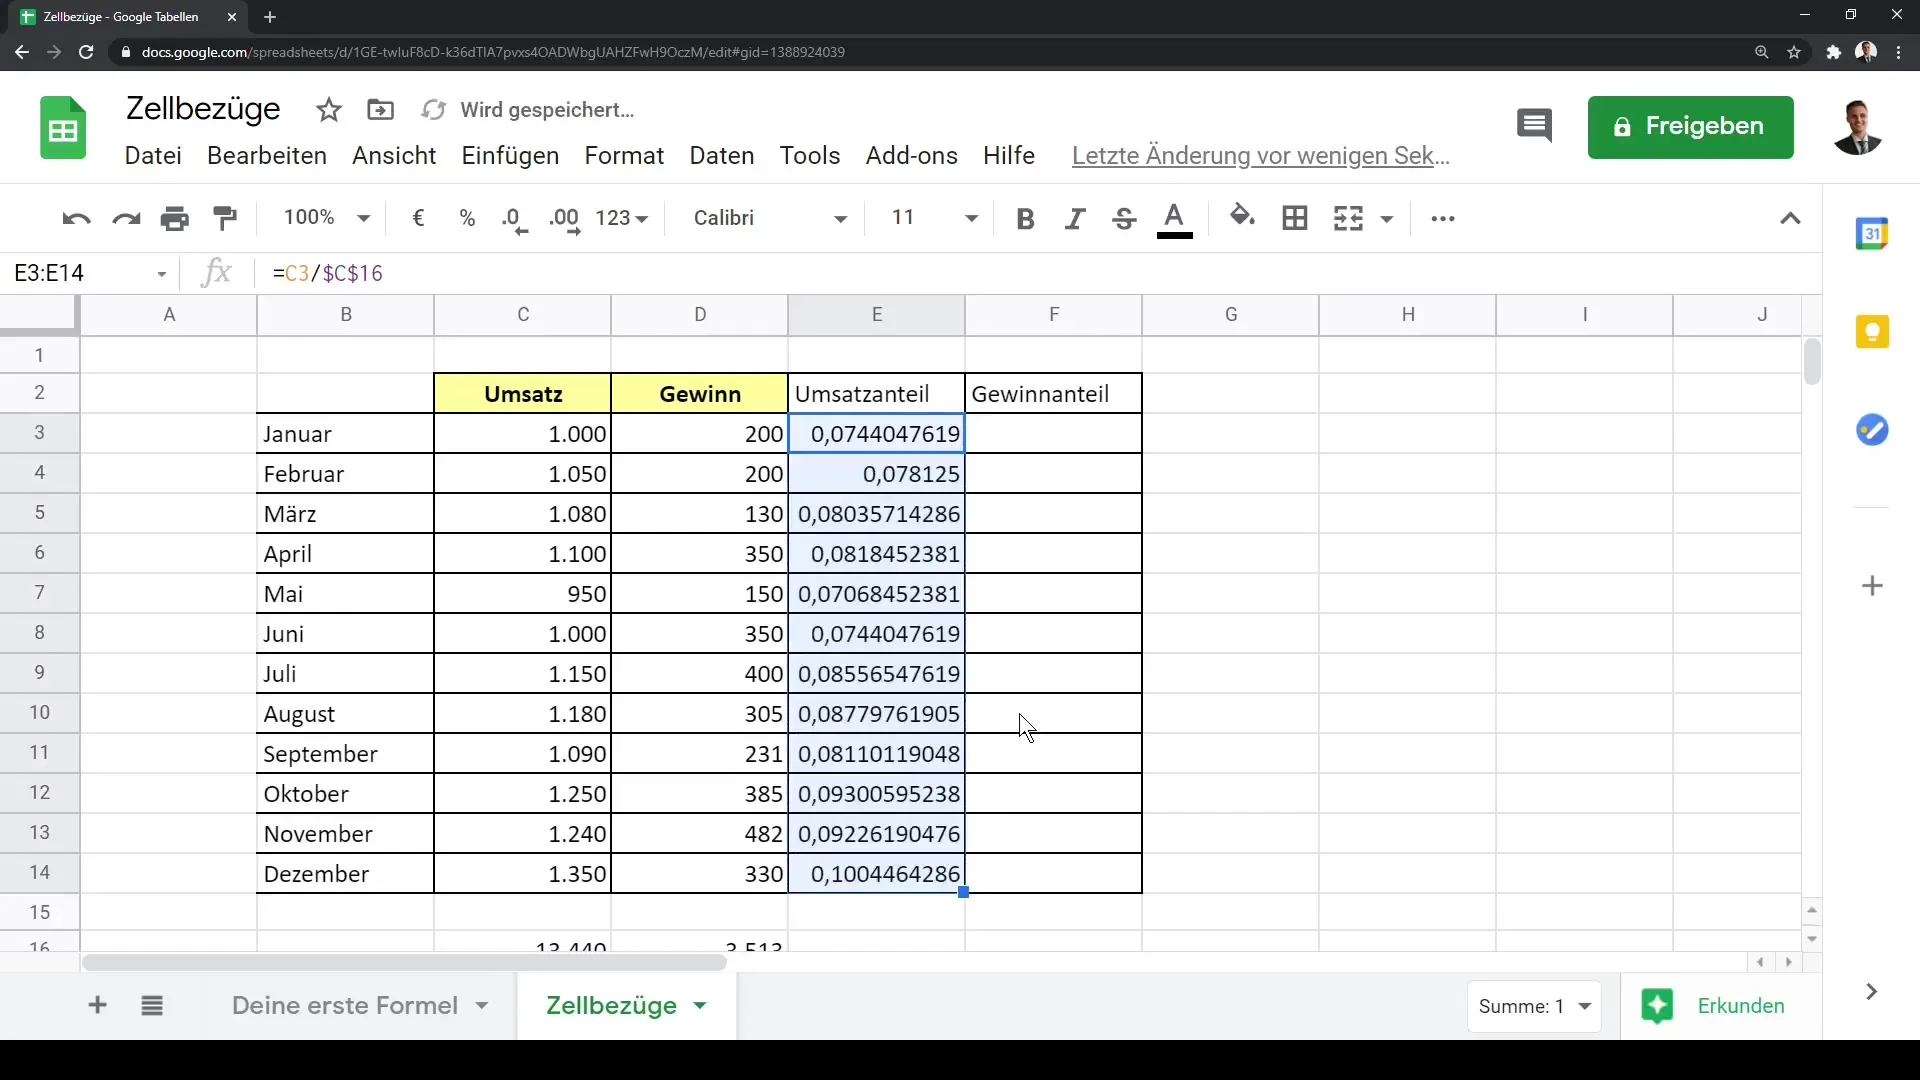Reload page with browser refresh icon
The height and width of the screenshot is (1080, 1920).
86,52
